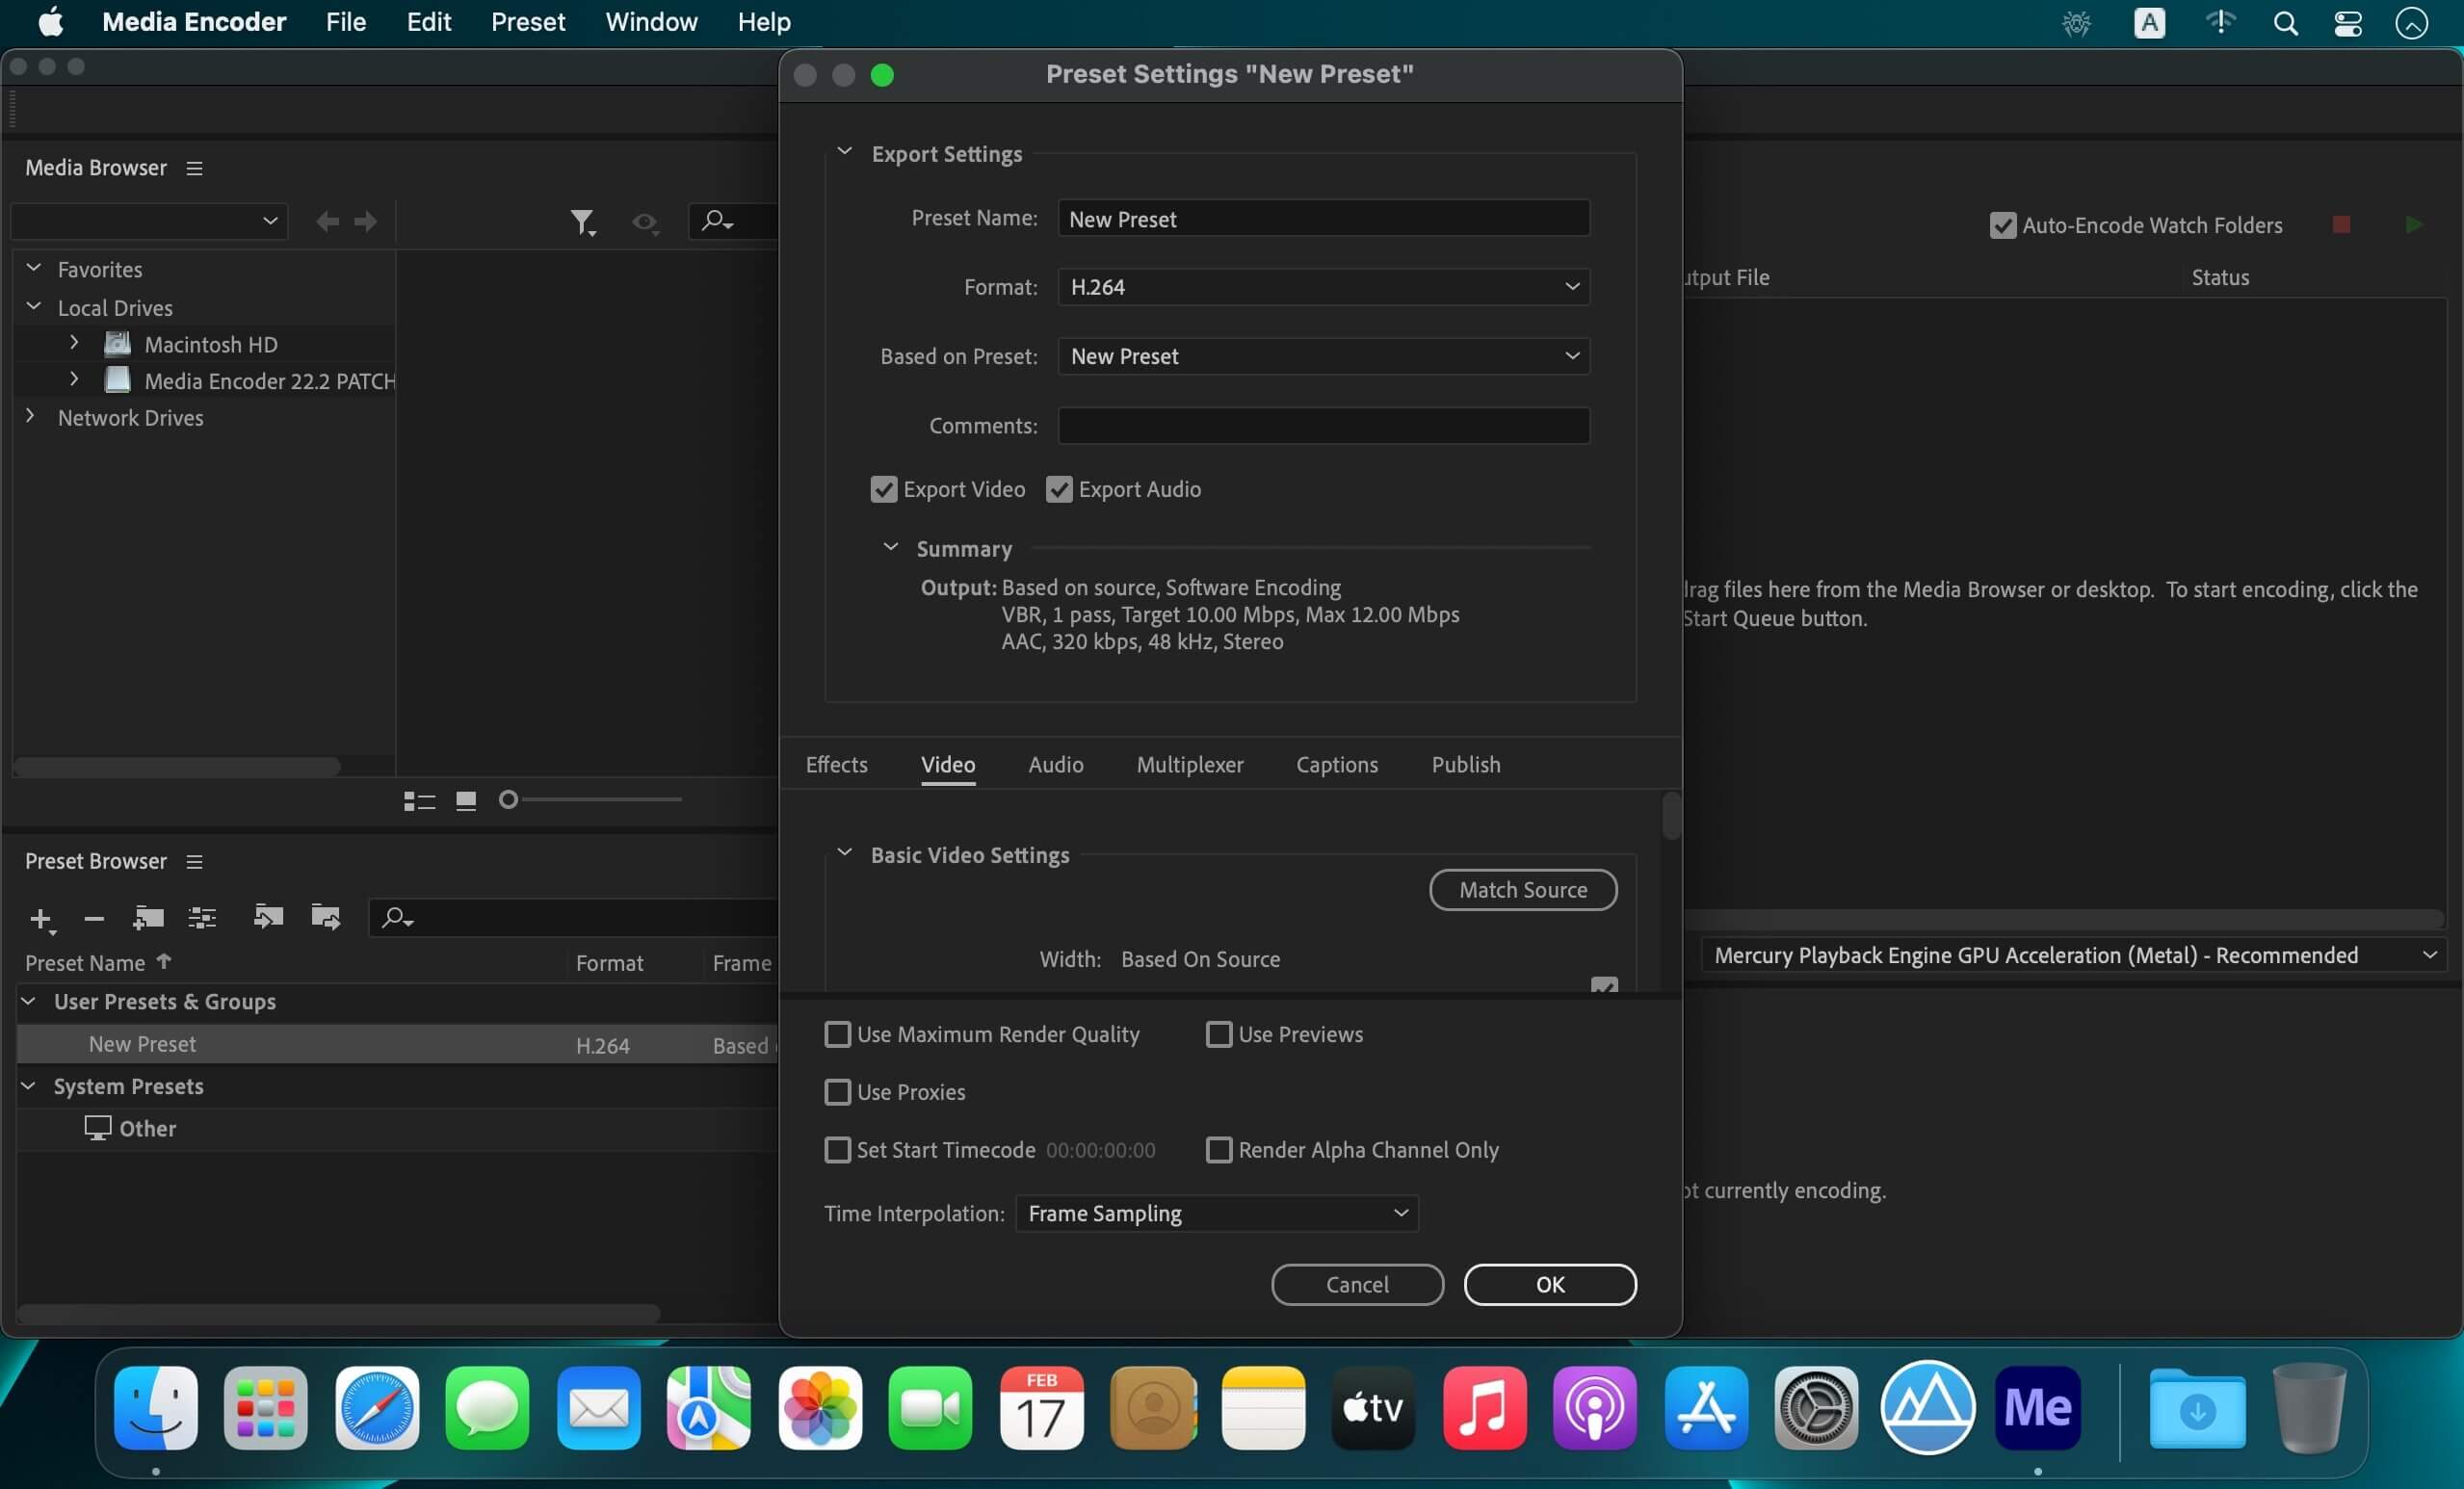This screenshot has width=2464, height=1489.
Task: Open Media Encoder from the Dock
Action: pos(2037,1408)
